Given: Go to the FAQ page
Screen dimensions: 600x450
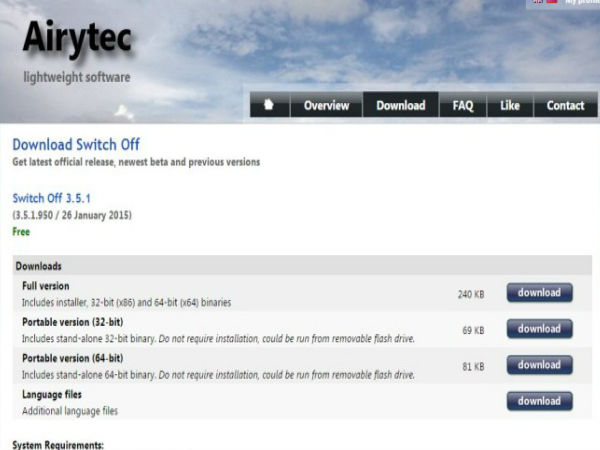Looking at the screenshot, I should tap(463, 105).
